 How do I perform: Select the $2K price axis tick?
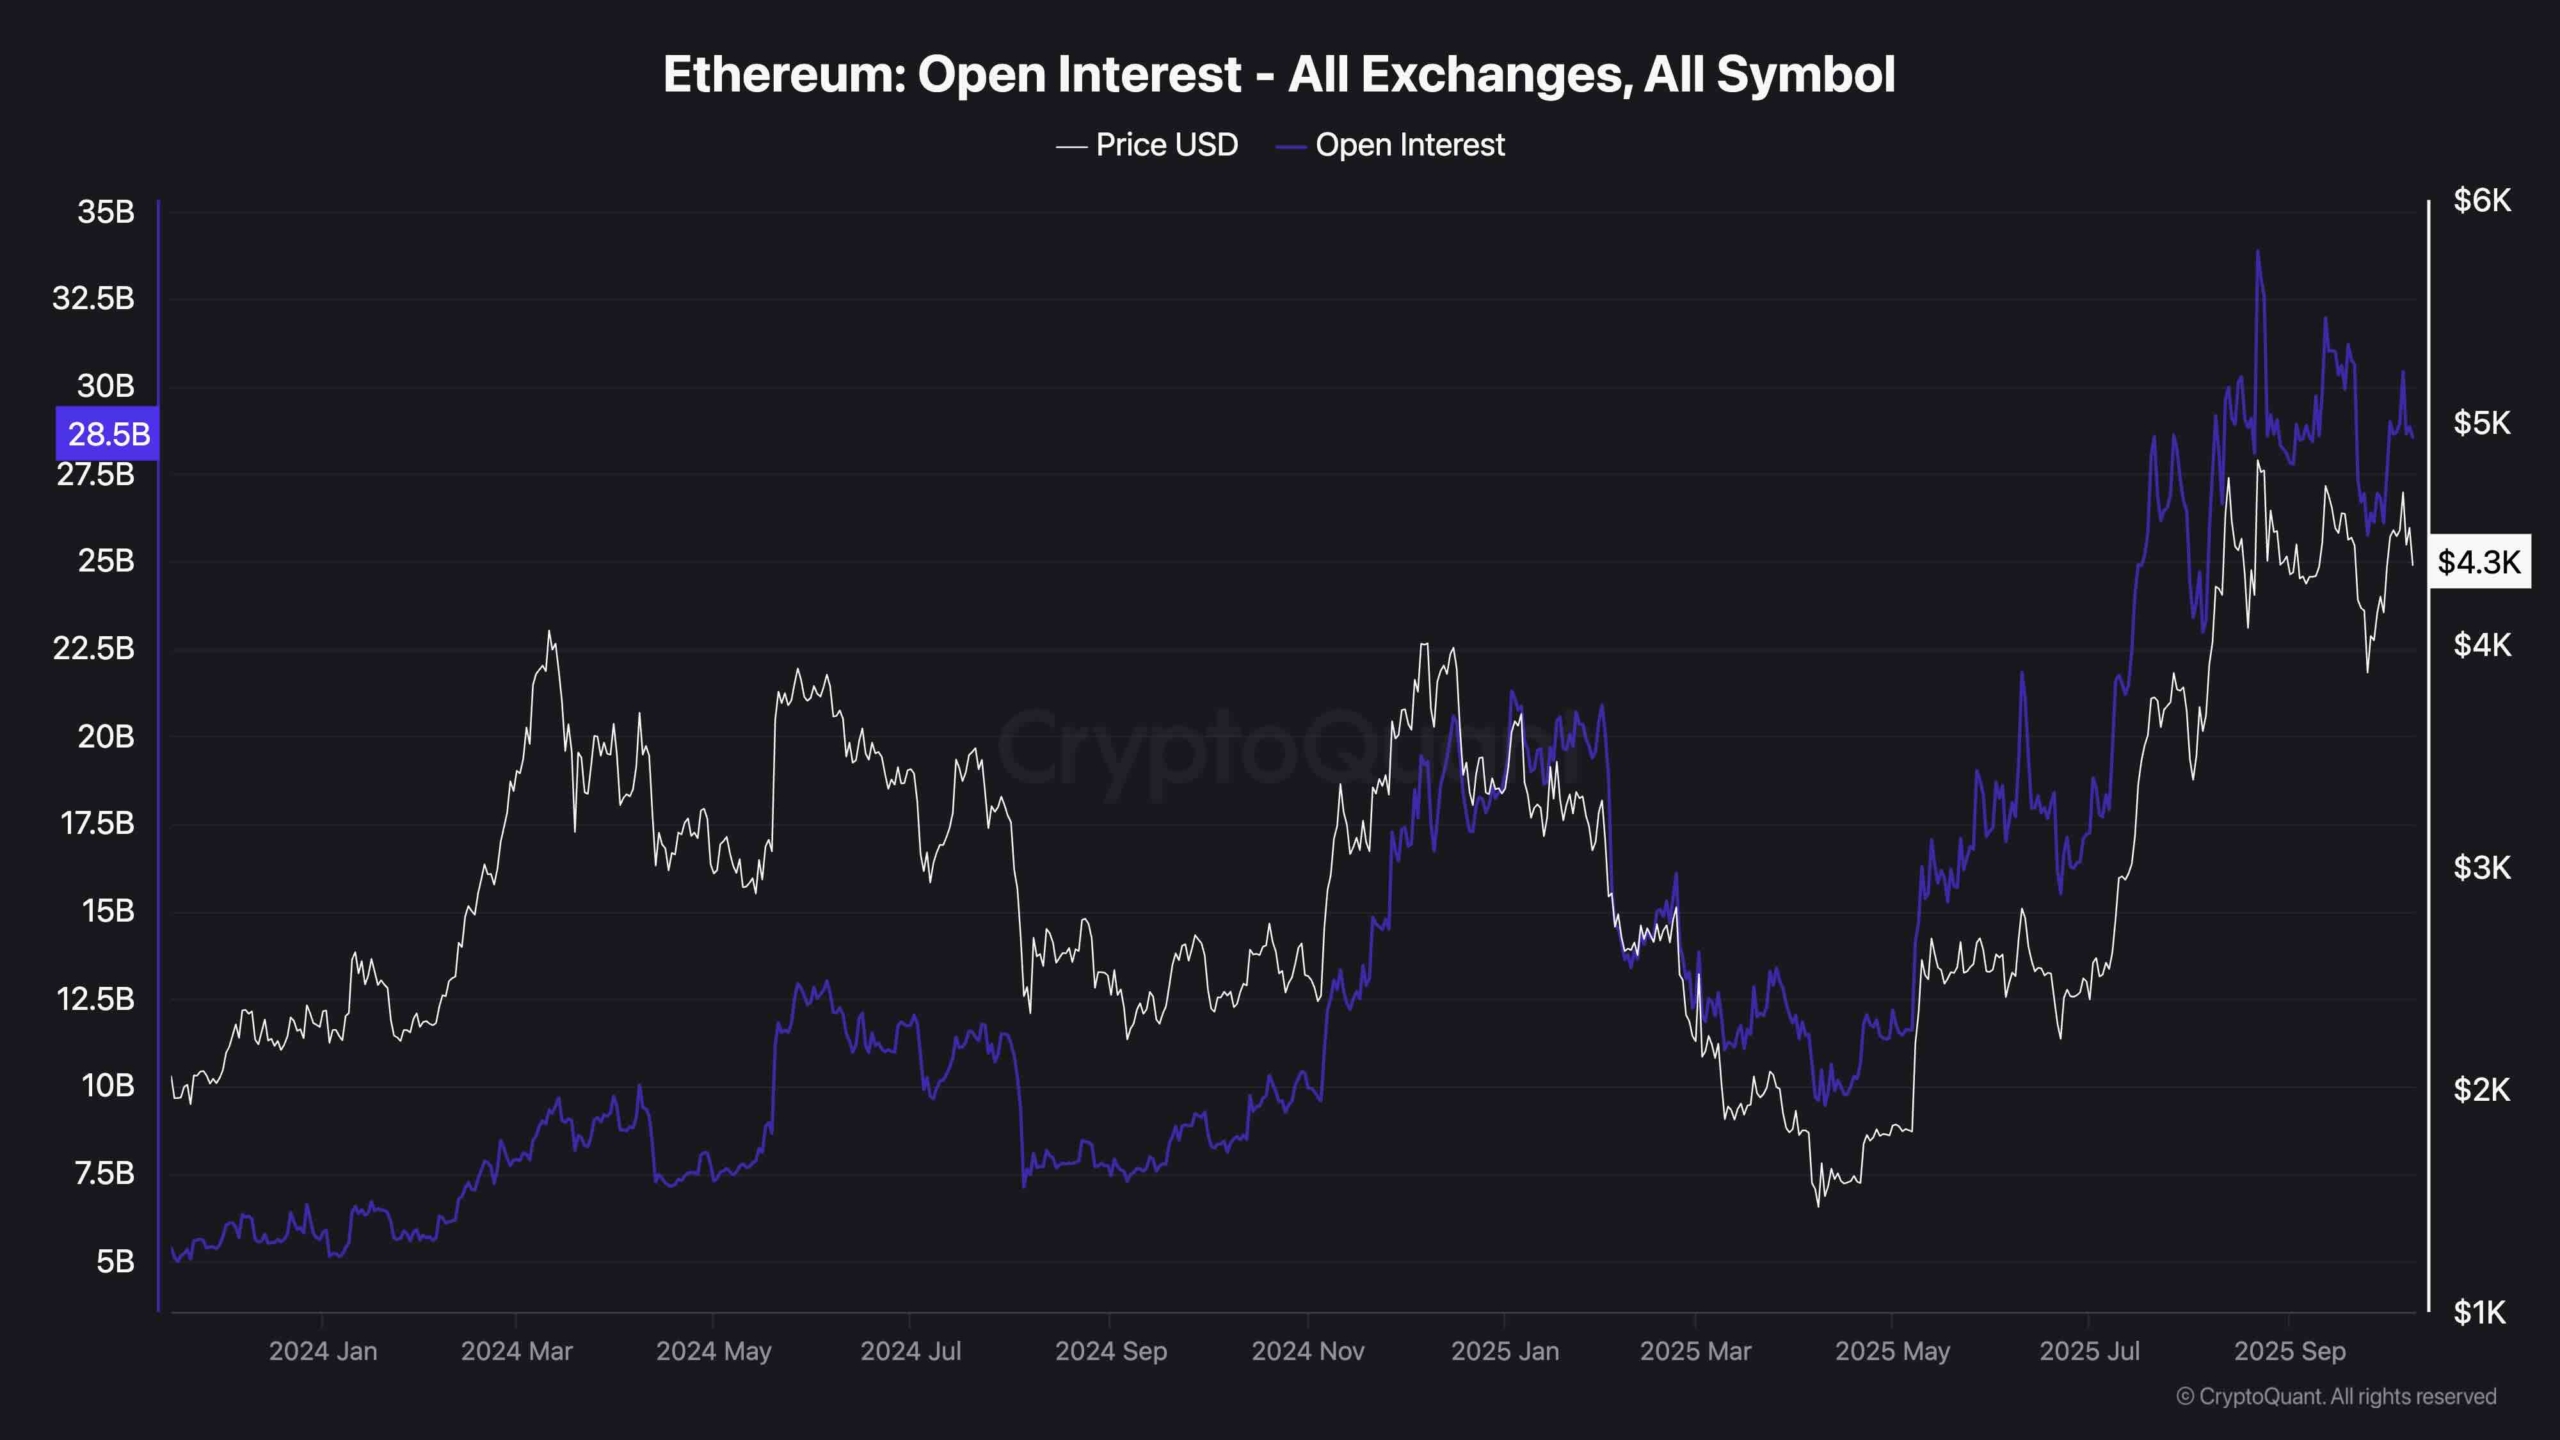2481,1089
